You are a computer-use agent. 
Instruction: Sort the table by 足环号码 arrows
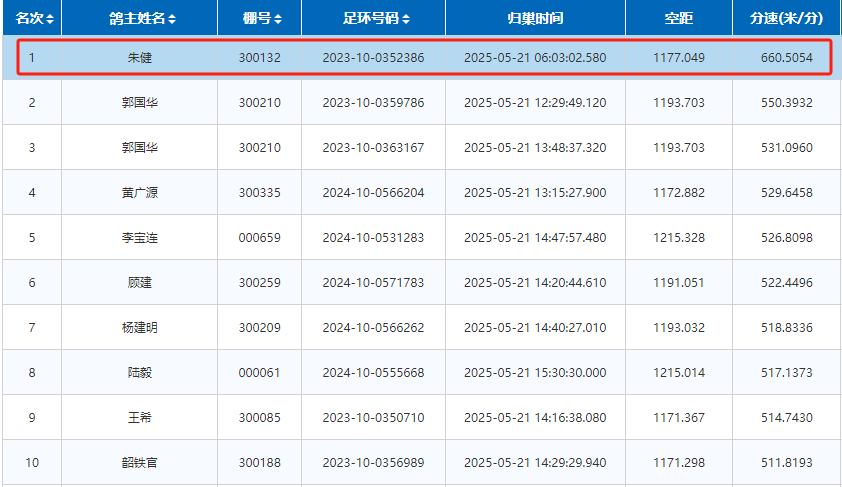[x=405, y=19]
